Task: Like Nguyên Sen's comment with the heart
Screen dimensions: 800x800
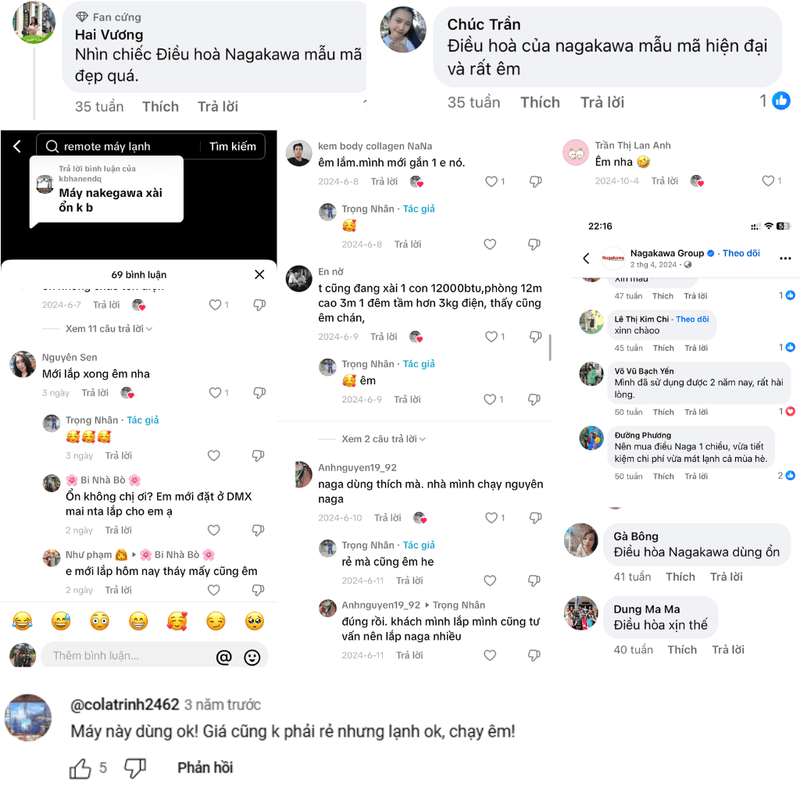Action: tap(215, 392)
